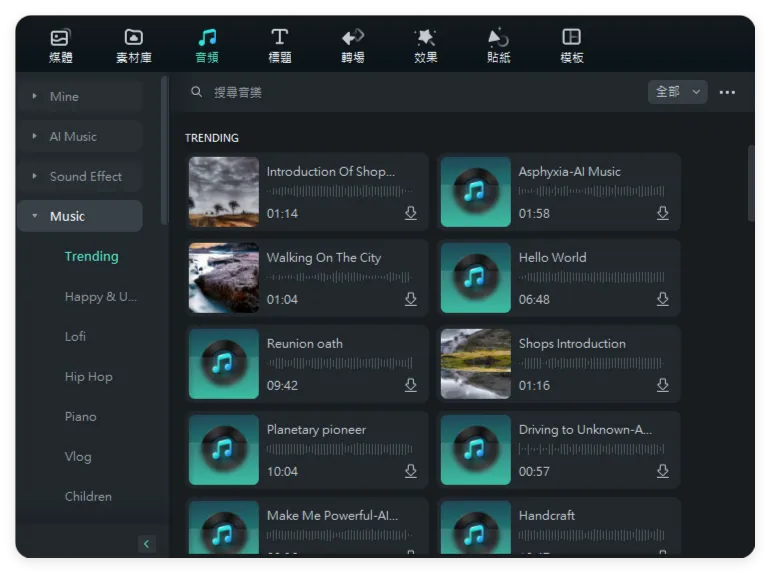Download the Asphyxia-AI Music track

(x=662, y=214)
